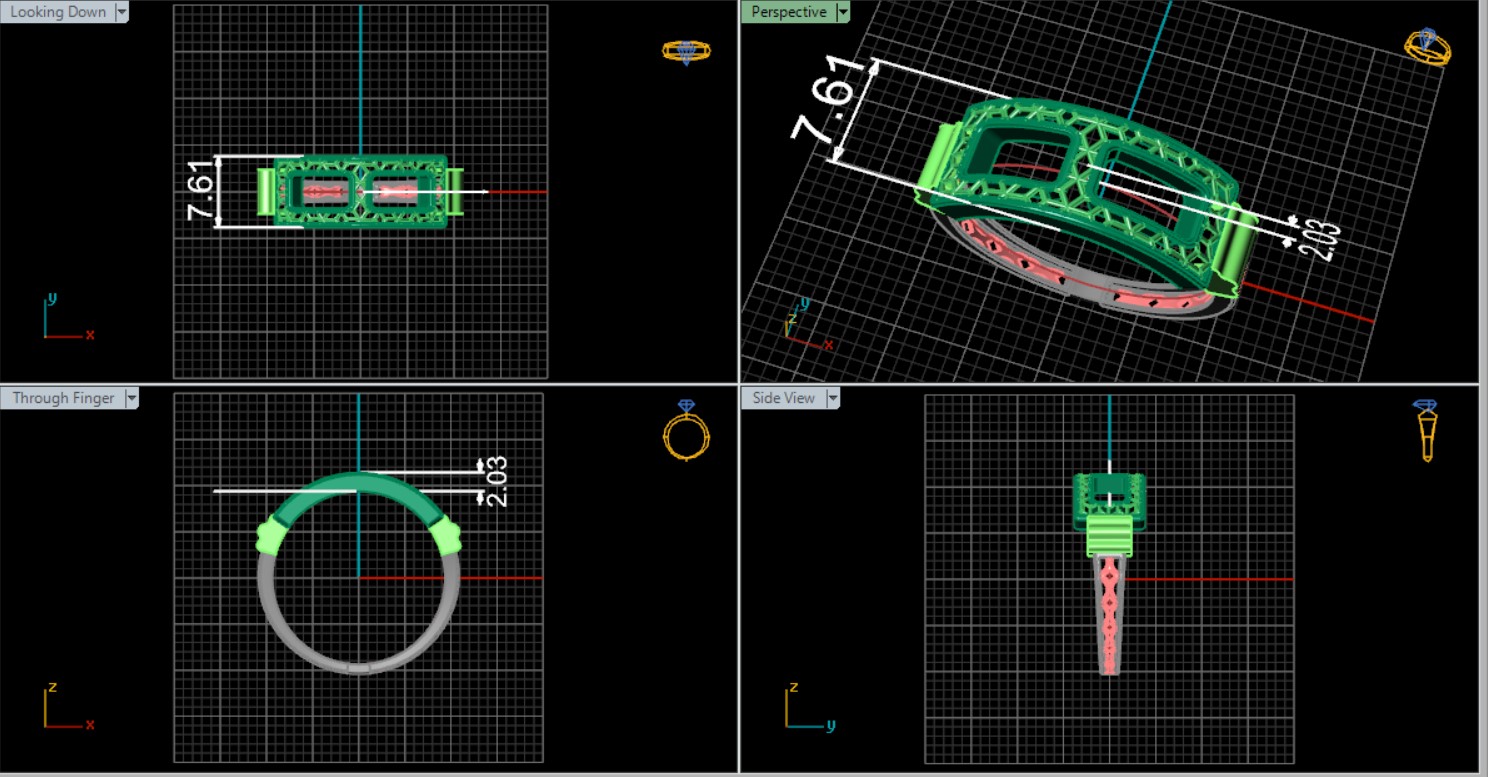Activate the Looking Down viewport title
Viewport: 1488px width, 777px height.
[x=57, y=12]
